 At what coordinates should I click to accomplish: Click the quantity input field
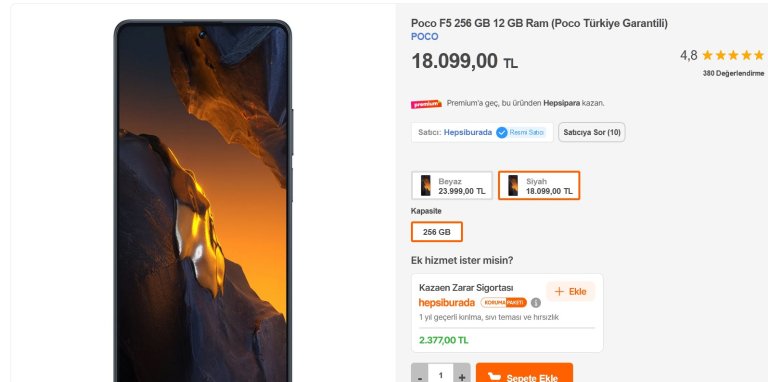(x=441, y=376)
